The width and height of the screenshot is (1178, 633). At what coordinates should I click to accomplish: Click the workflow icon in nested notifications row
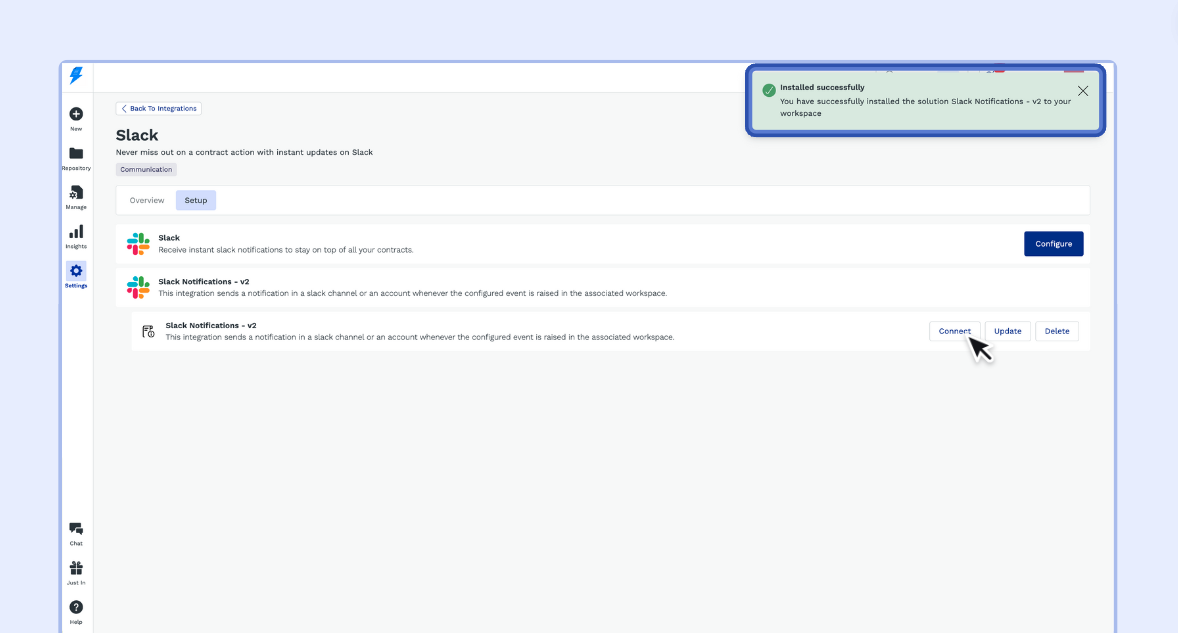(149, 331)
